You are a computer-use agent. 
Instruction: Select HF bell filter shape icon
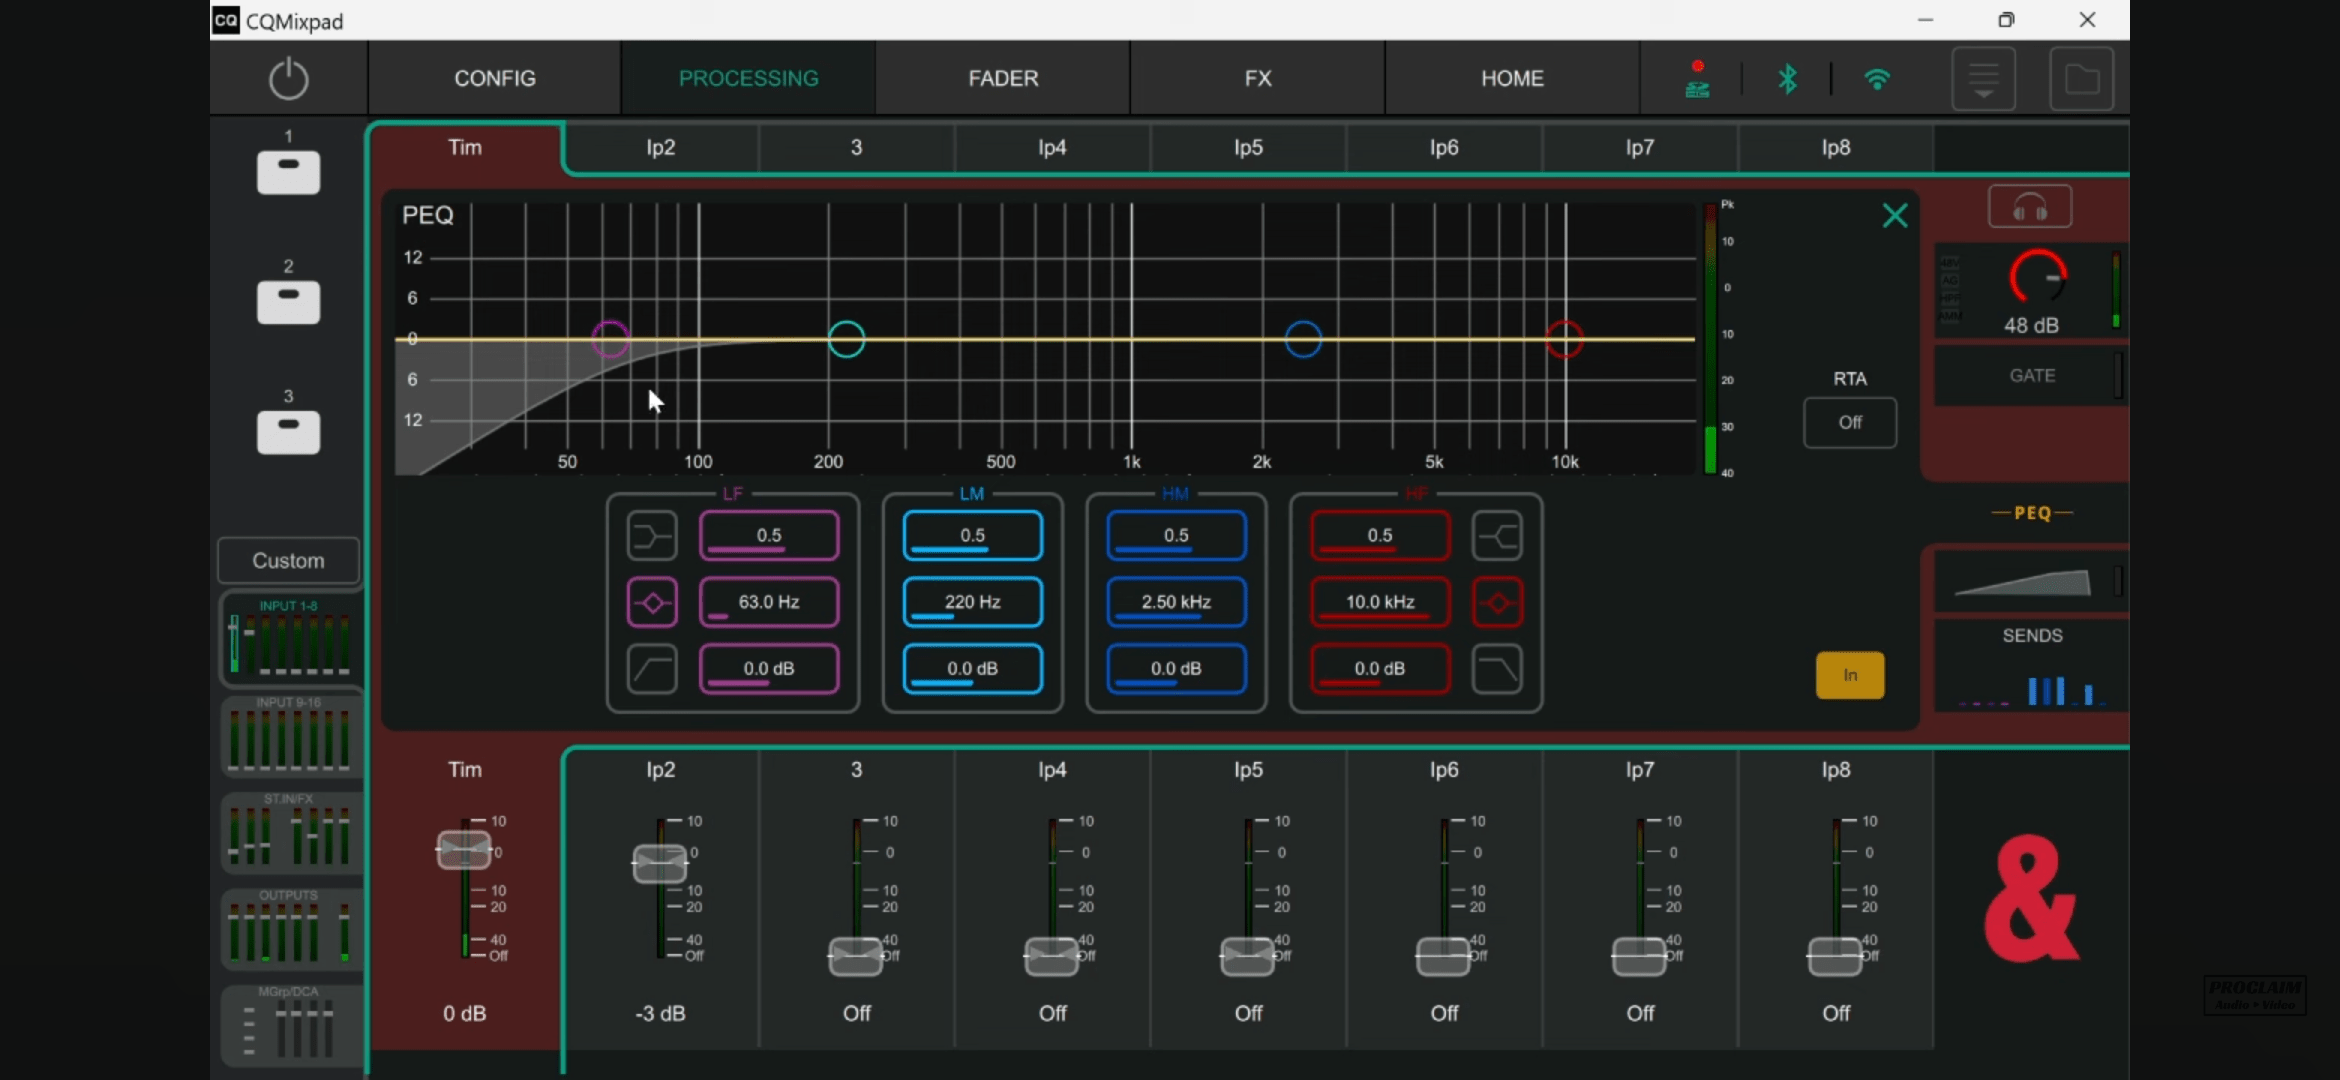tap(1497, 603)
